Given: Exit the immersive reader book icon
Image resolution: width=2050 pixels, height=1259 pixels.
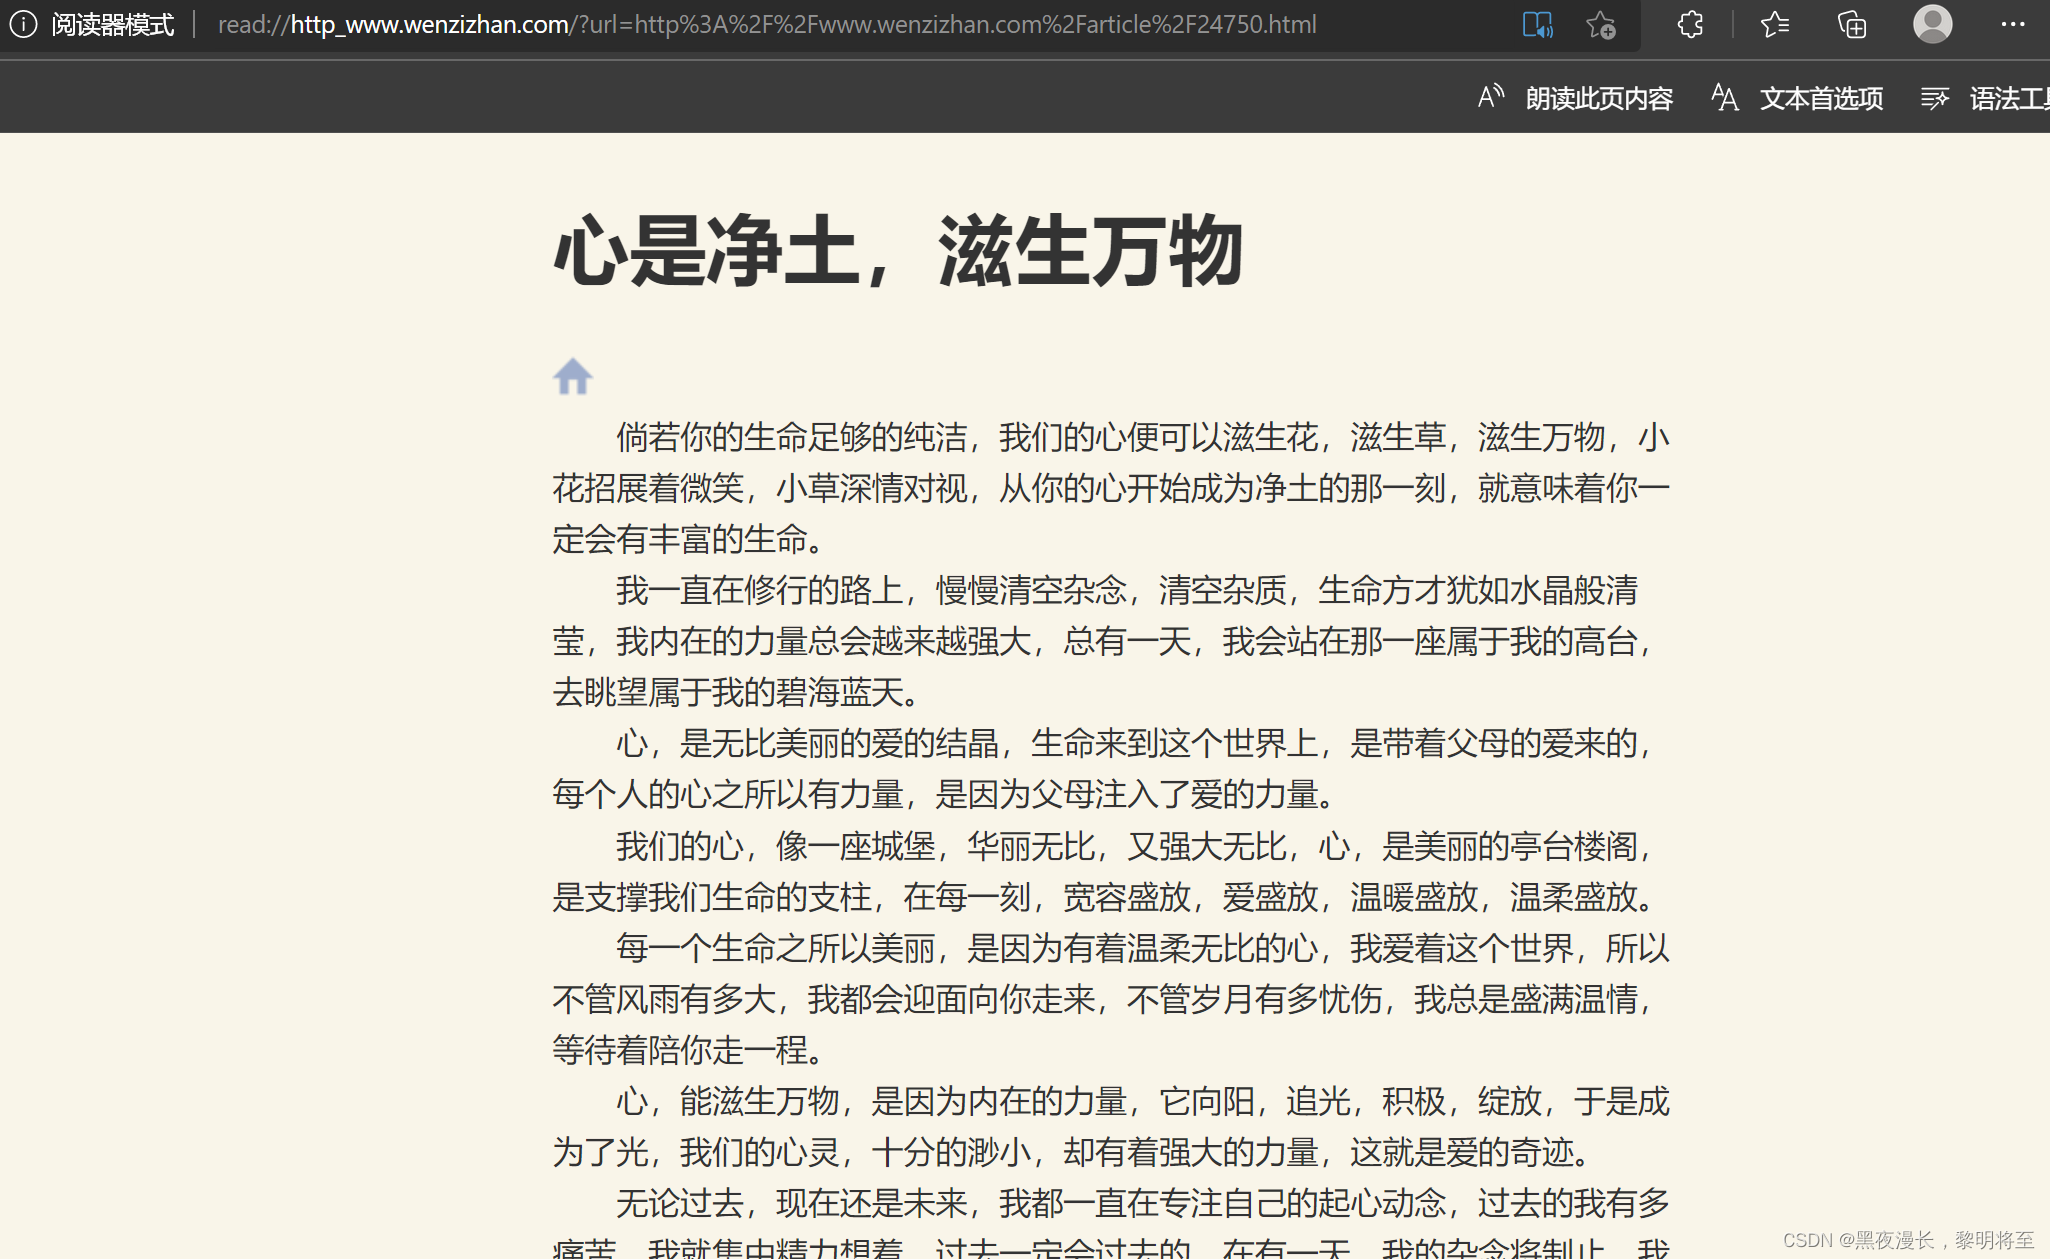Looking at the screenshot, I should 1537,24.
